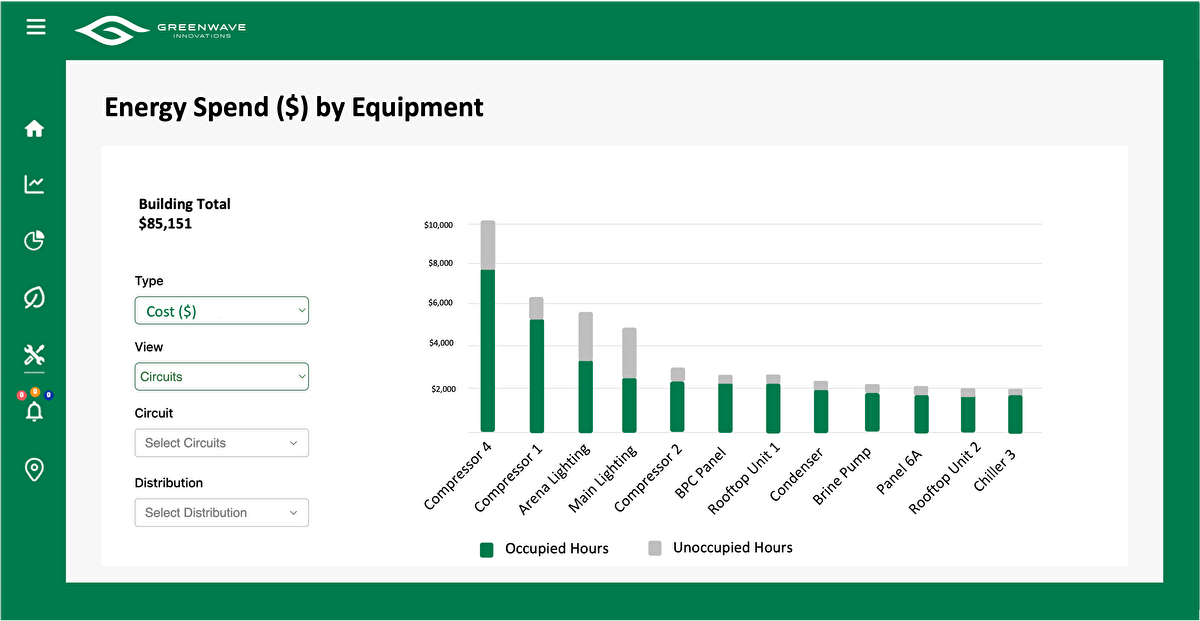Open the home dashboard from sidebar
Screen dimensions: 1200x621
point(34,128)
